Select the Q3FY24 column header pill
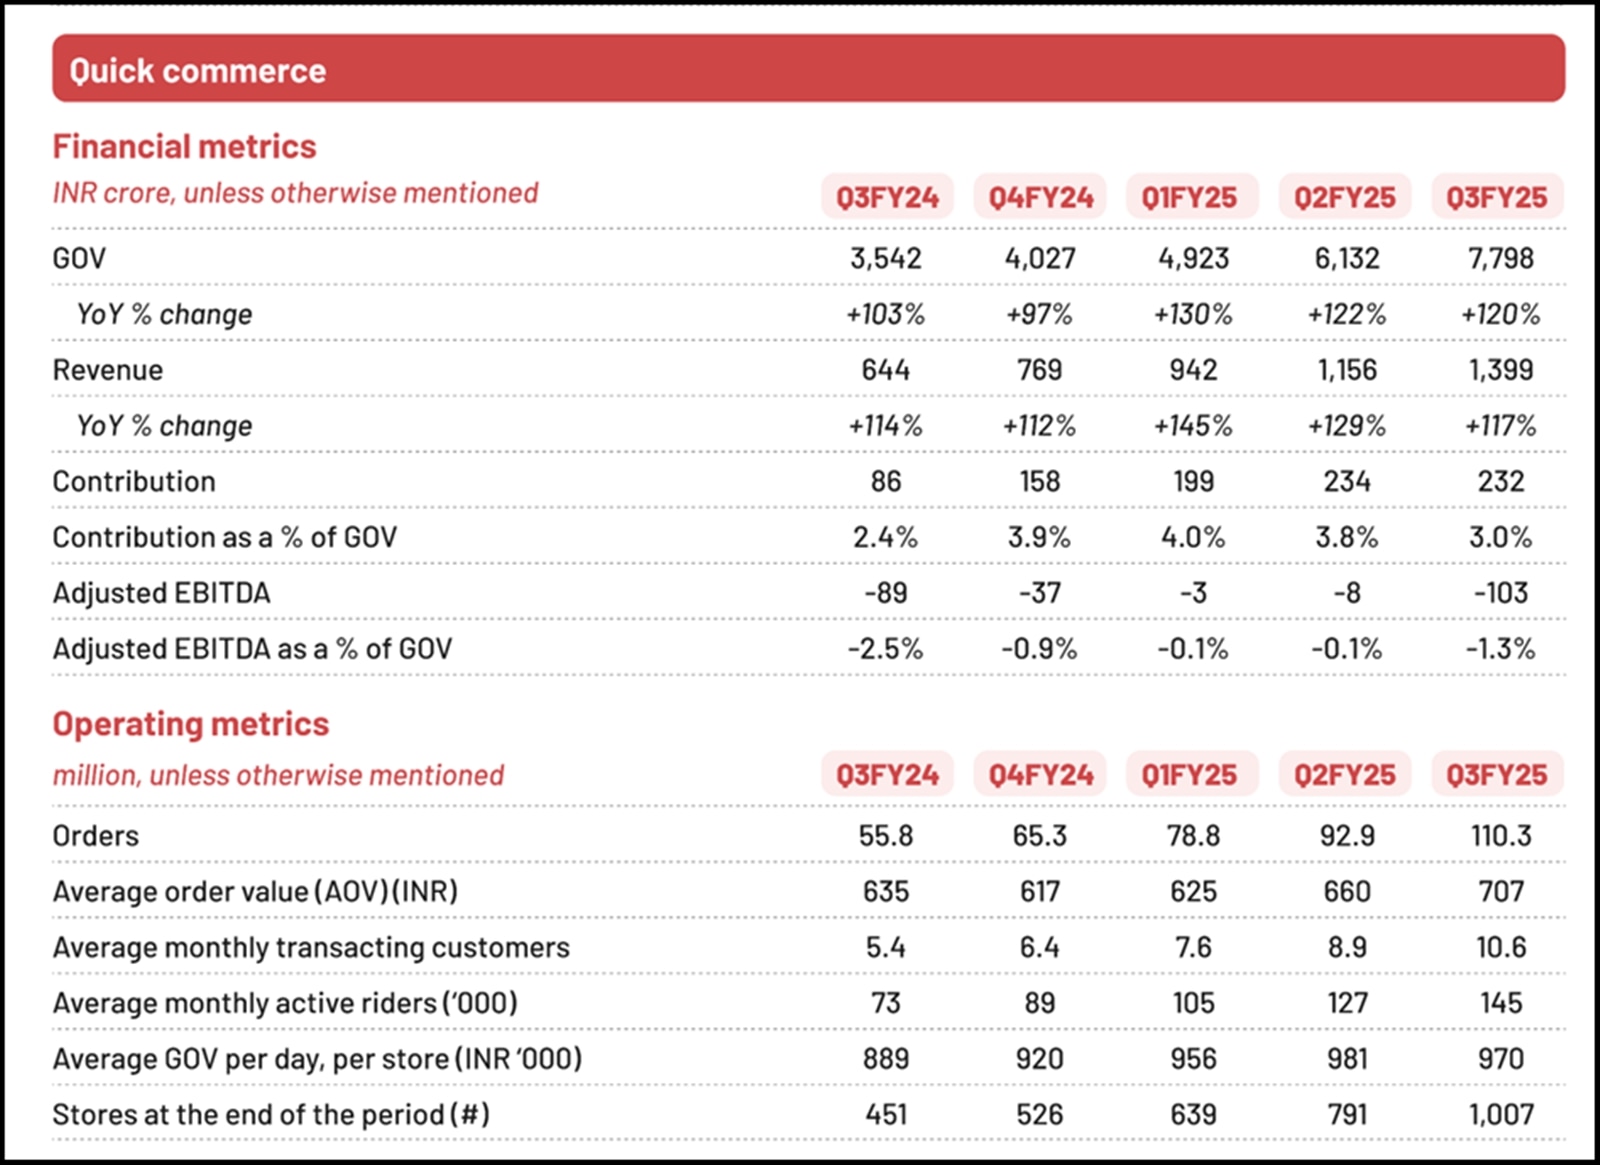 (x=885, y=197)
